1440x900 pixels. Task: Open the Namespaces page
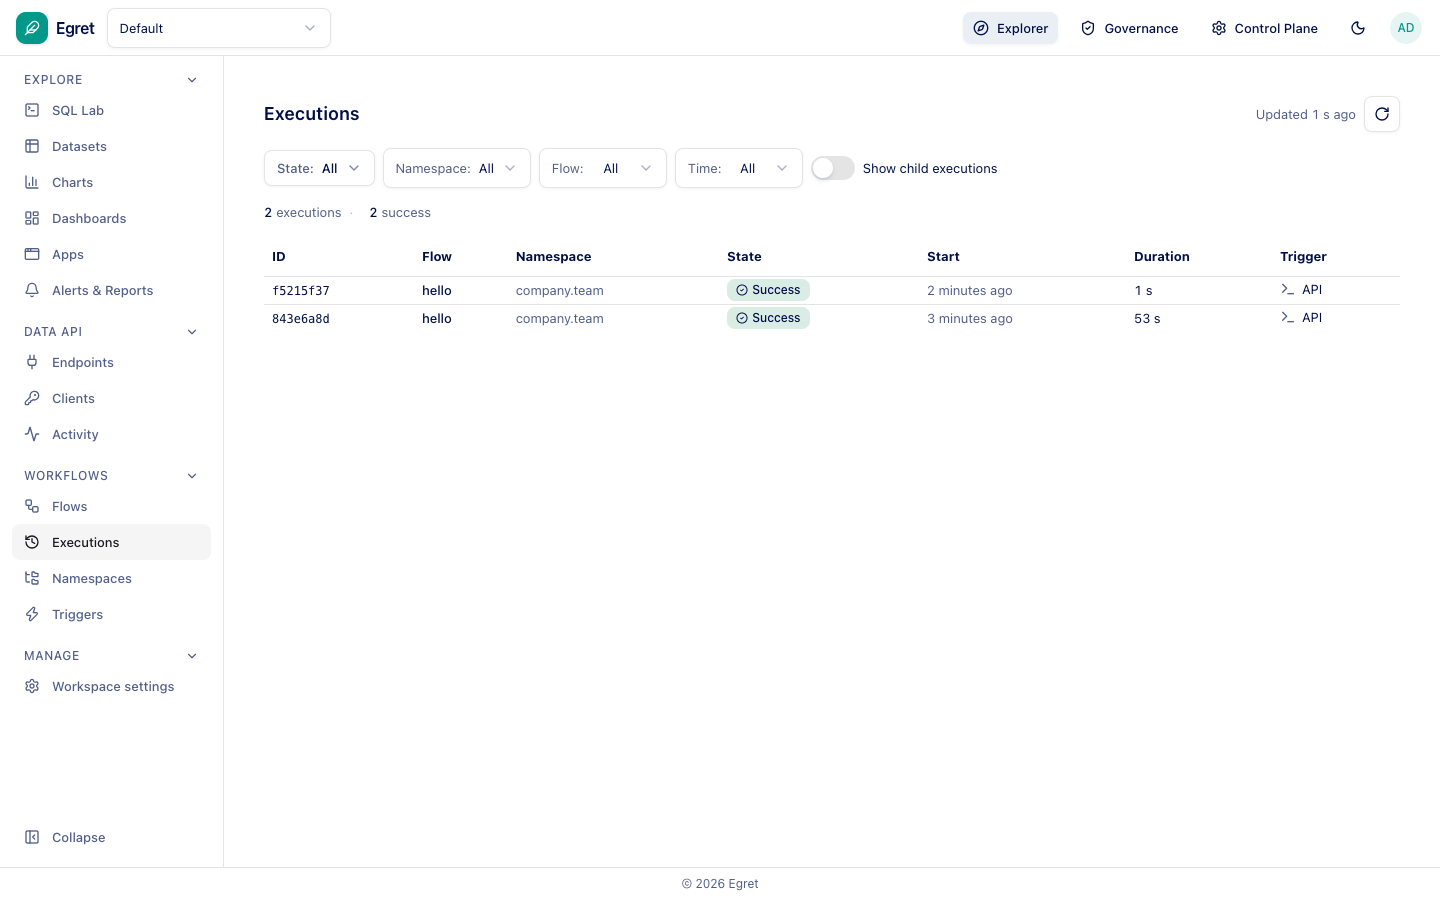111,579
